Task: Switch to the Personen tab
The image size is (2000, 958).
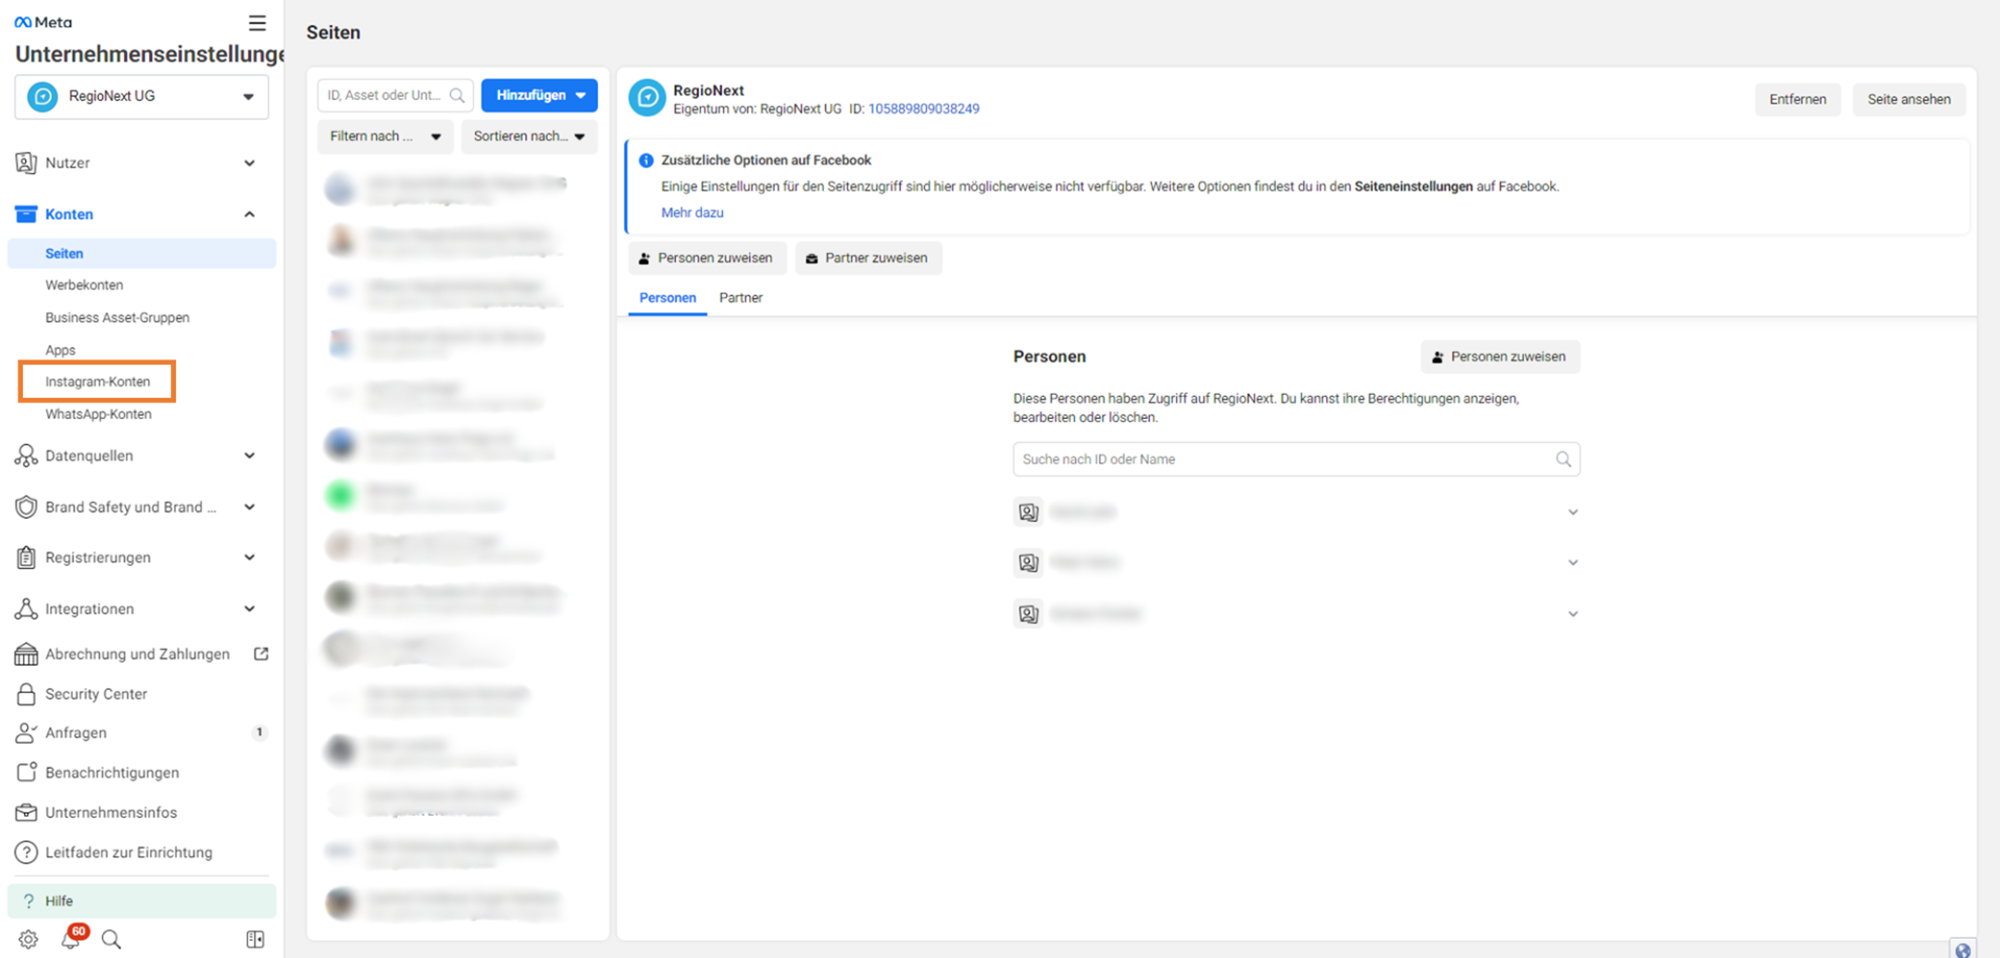Action: coord(668,298)
